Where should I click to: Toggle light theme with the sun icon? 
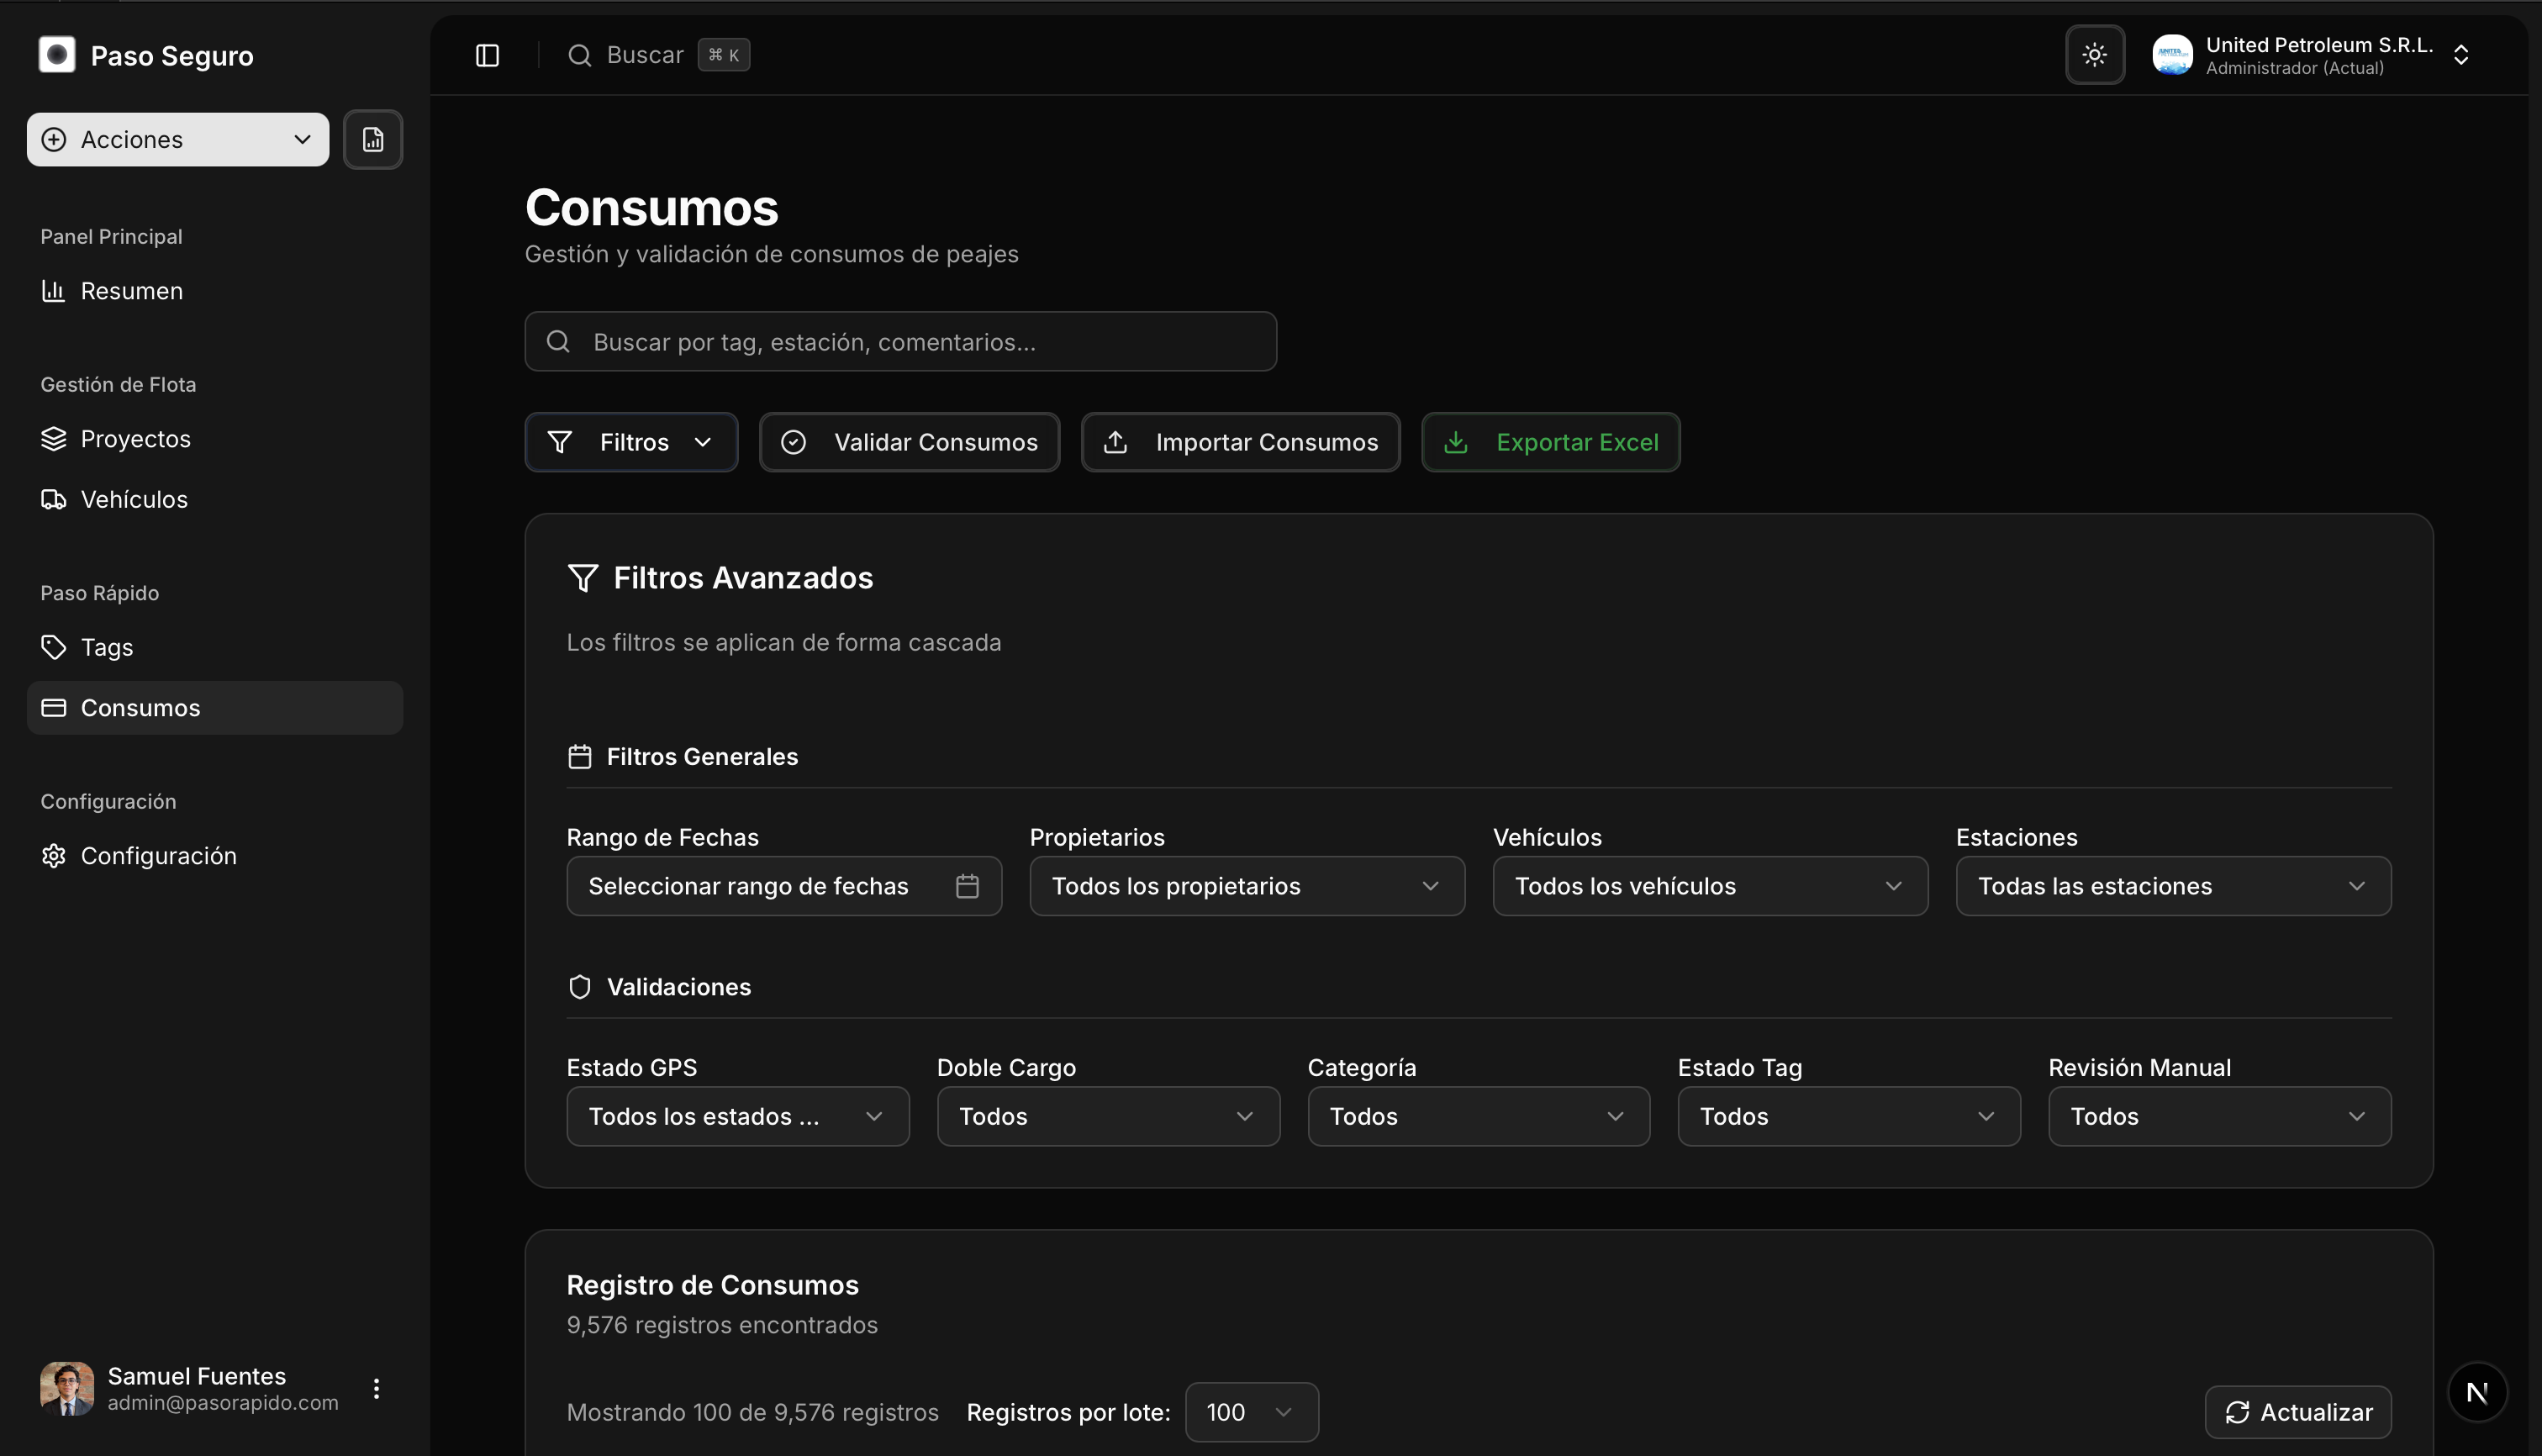2094,55
